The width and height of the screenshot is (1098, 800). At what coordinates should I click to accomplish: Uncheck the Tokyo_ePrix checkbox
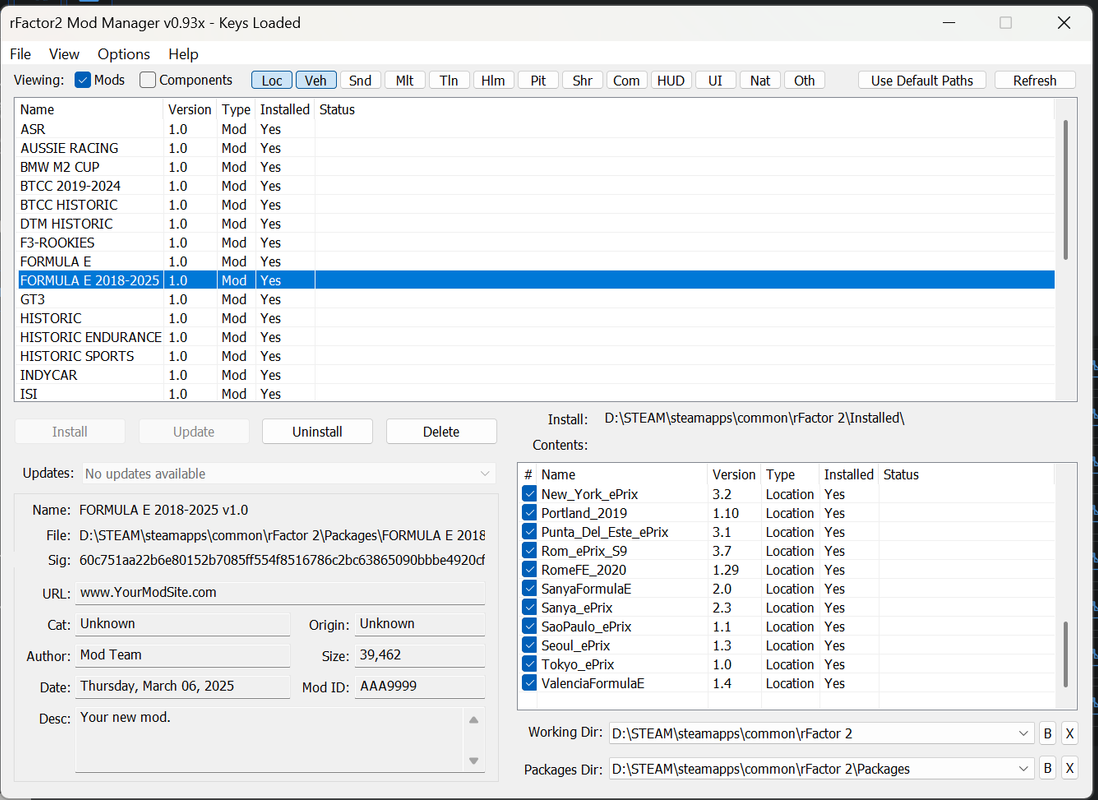tap(529, 664)
